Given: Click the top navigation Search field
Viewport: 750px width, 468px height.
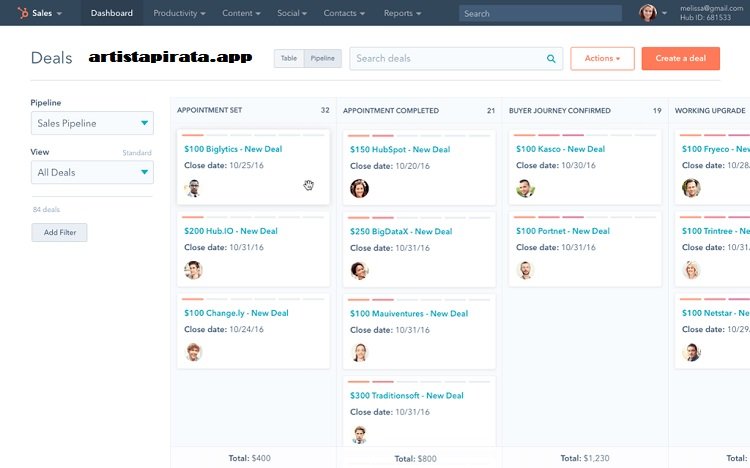Looking at the screenshot, I should [540, 13].
